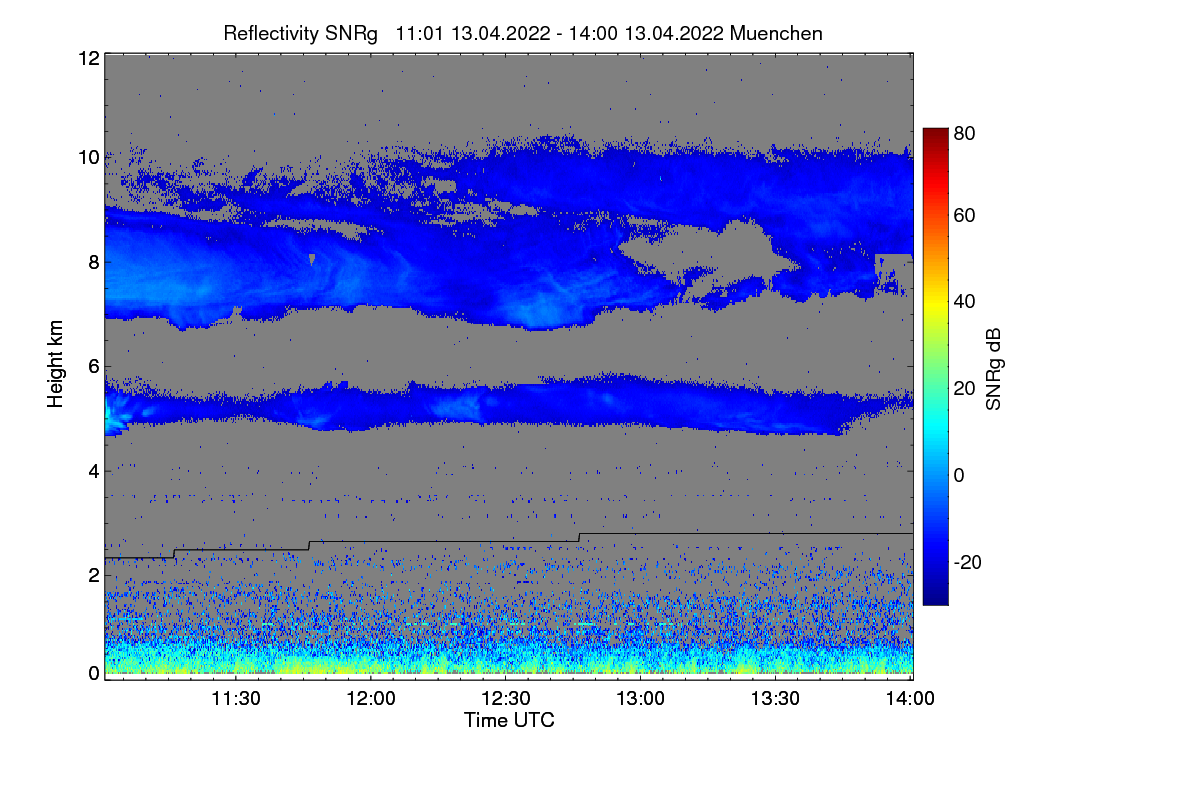
Task: Click the 'Height km' y-axis label
Action: [x=57, y=365]
